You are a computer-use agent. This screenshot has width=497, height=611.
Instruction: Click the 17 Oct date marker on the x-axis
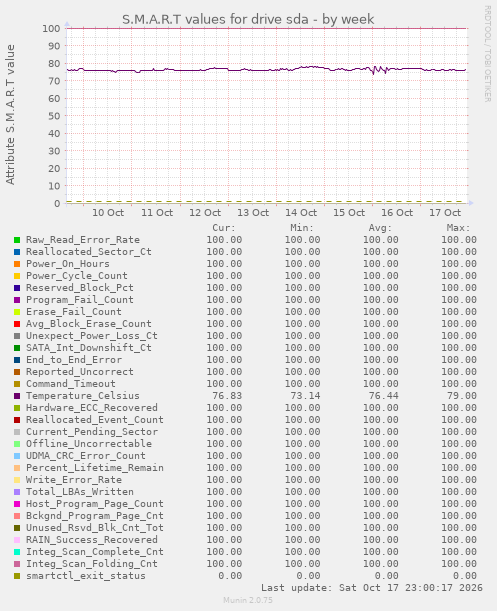coord(445,213)
